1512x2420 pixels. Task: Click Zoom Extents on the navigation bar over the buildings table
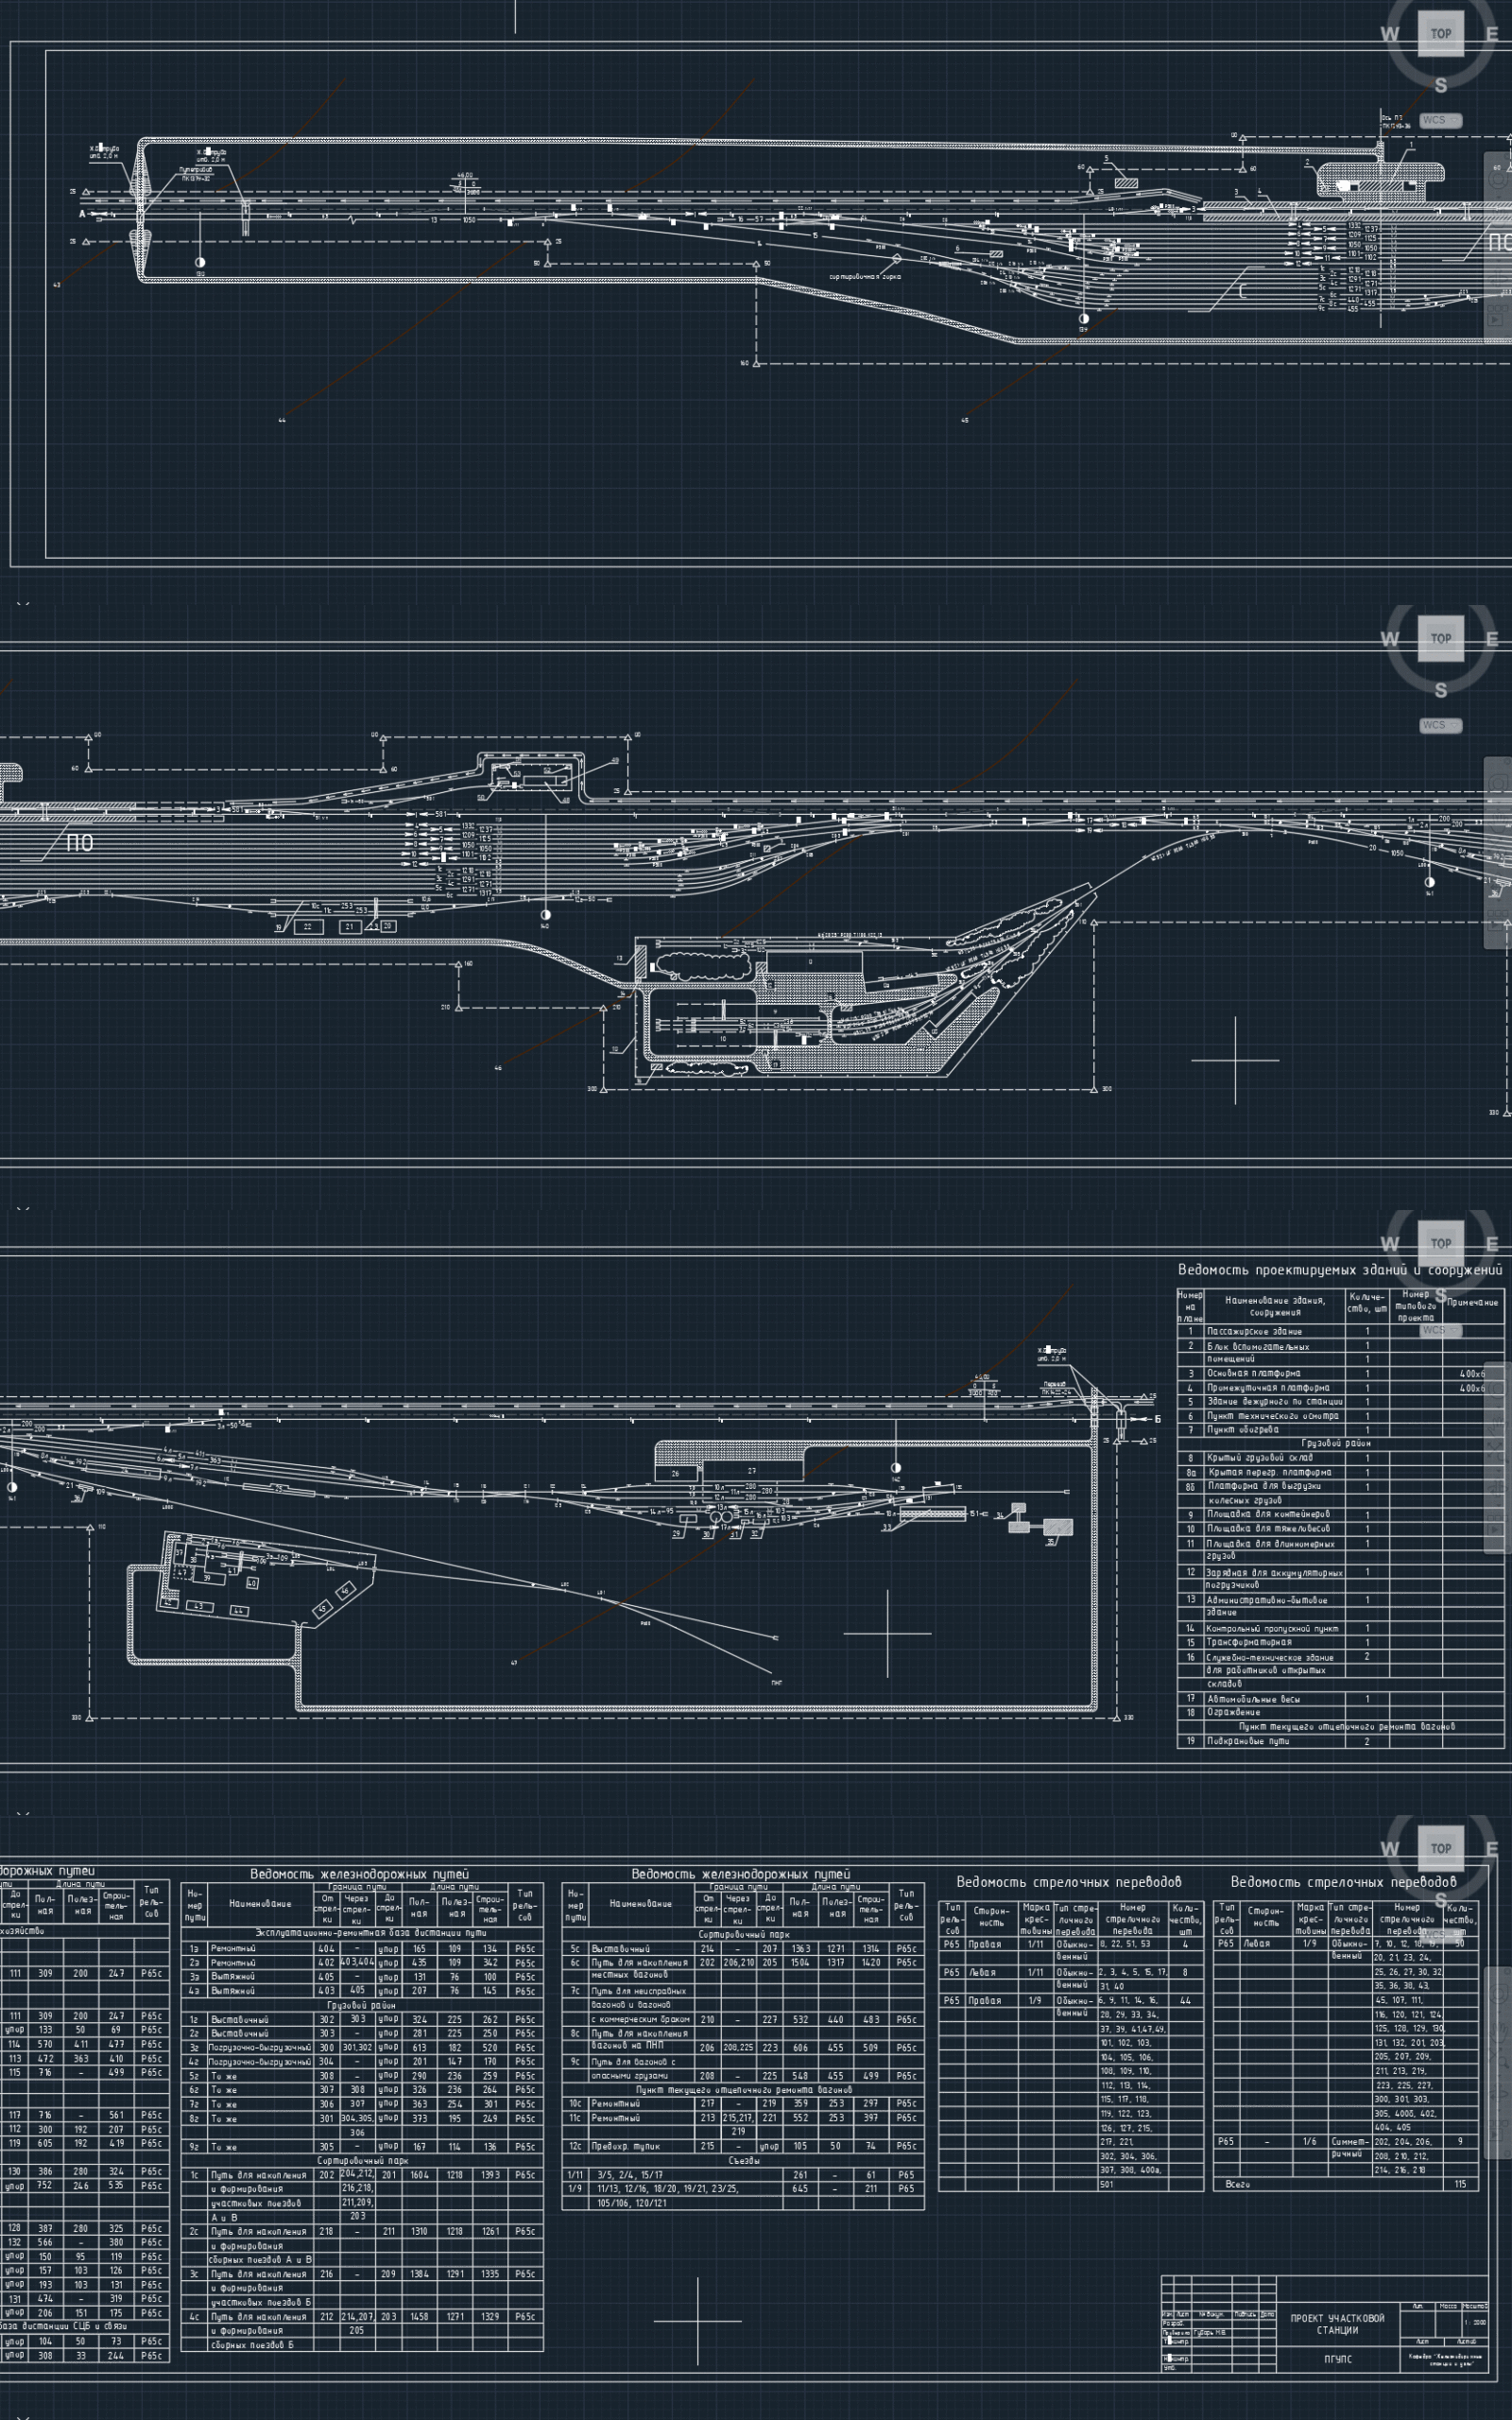(x=1497, y=1454)
